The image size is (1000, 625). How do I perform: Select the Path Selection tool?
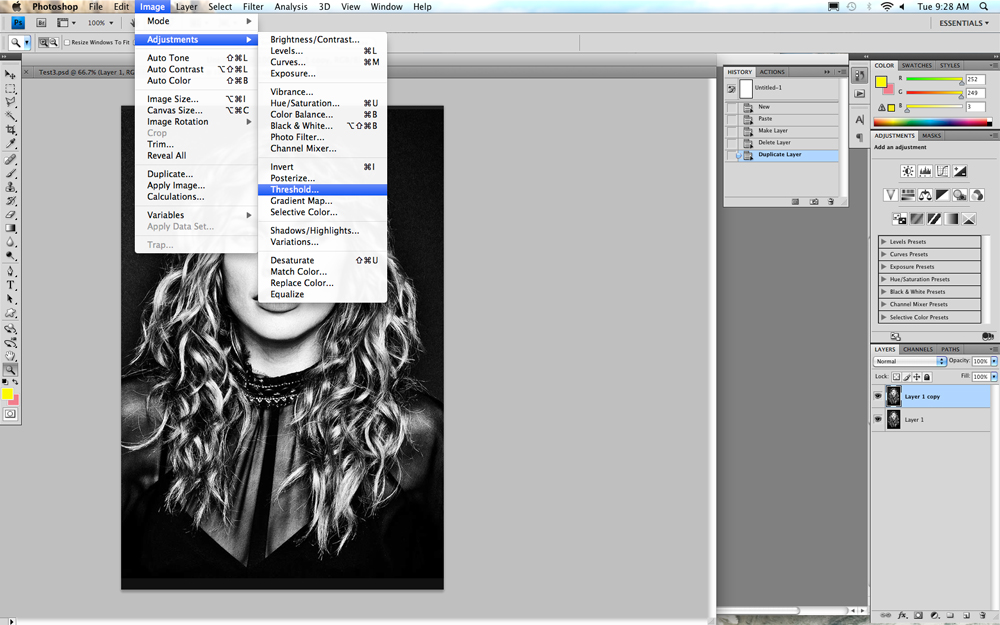(10, 299)
